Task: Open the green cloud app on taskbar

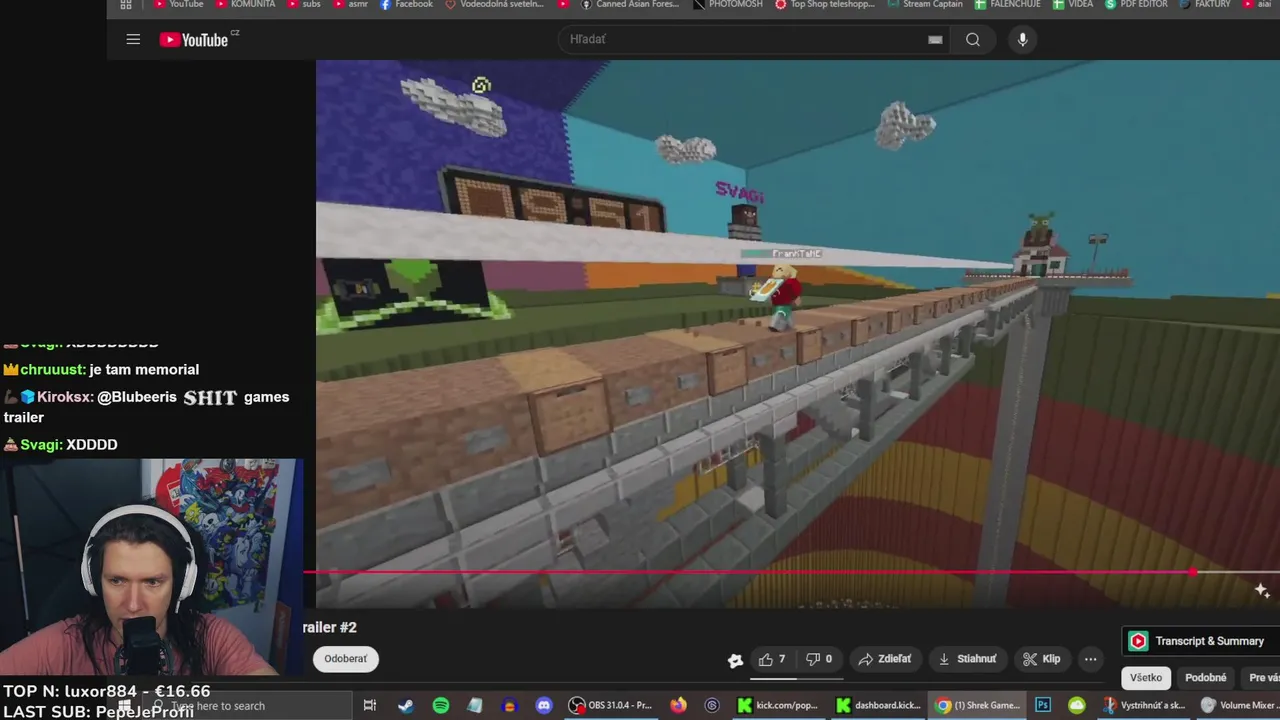Action: [x=1077, y=705]
